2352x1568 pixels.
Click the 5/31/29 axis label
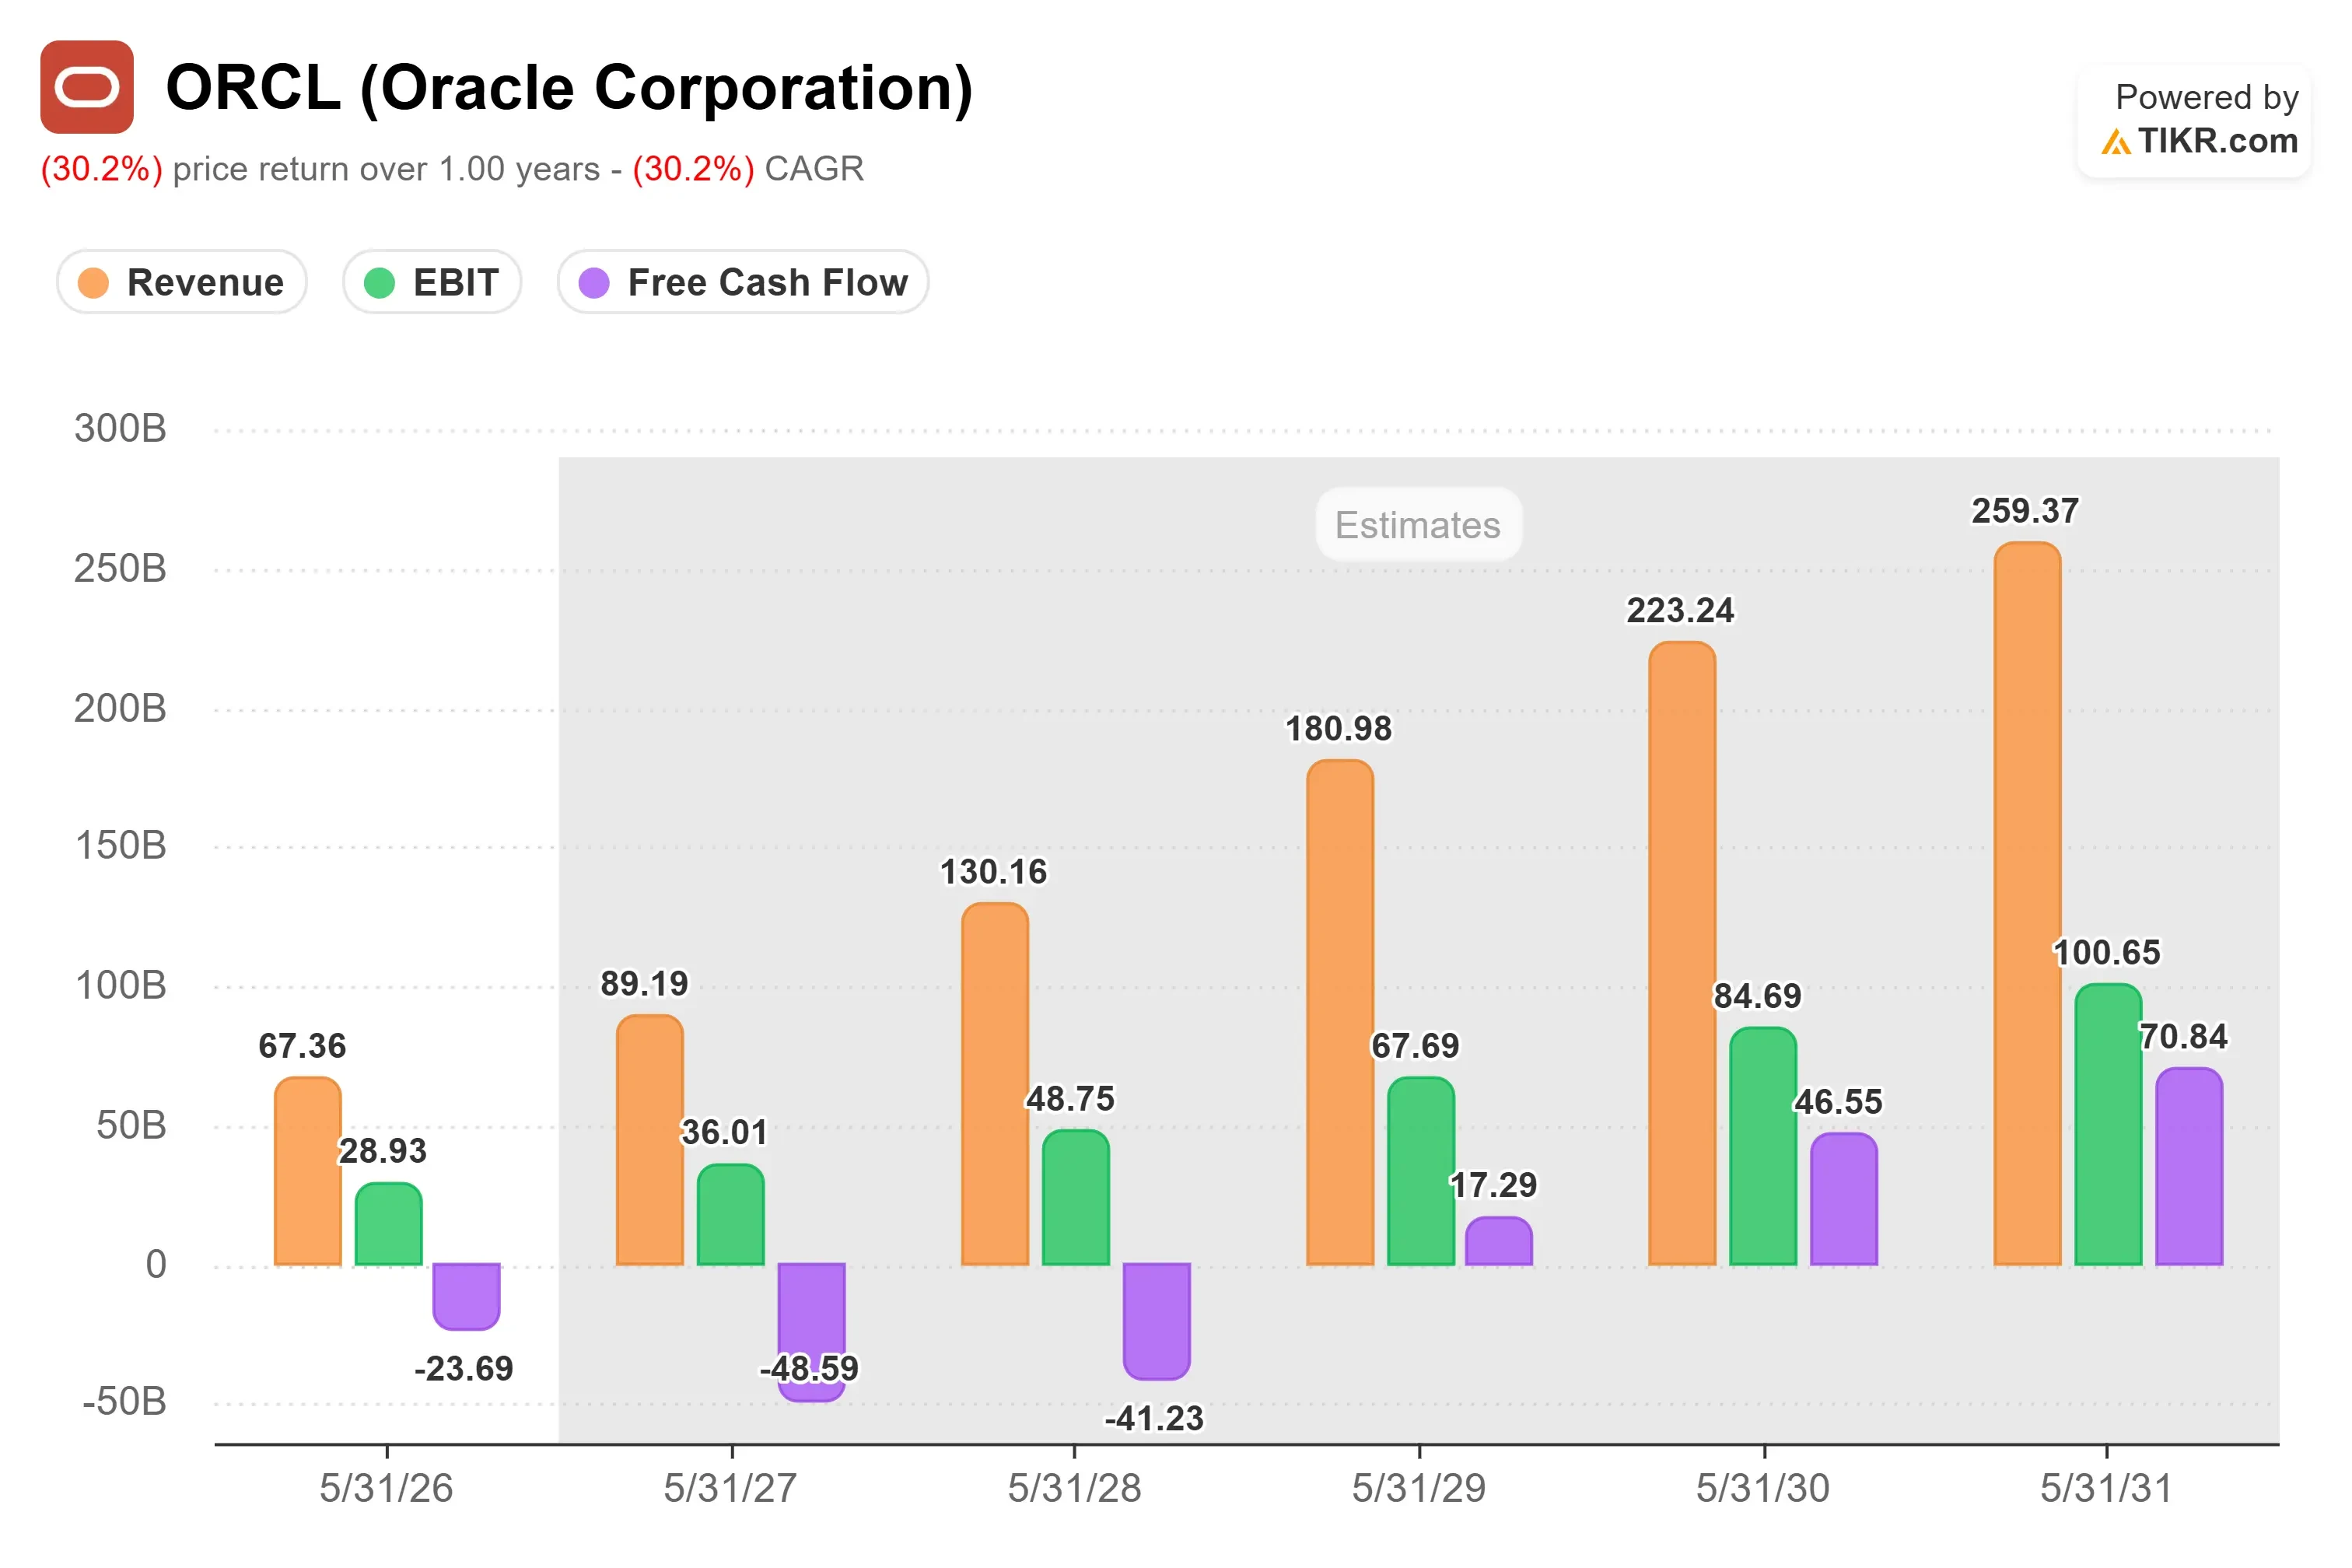pyautogui.click(x=1419, y=1488)
